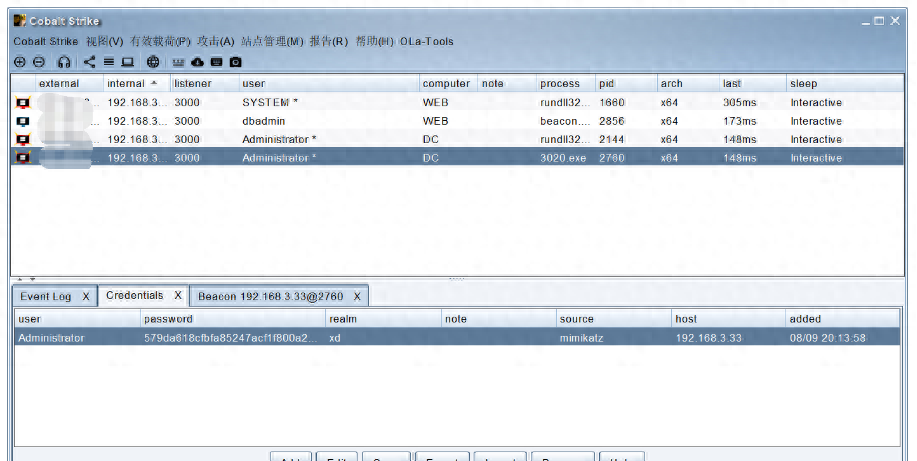Open the 报告(R) menu
Viewport: 917px width, 461px height.
(x=329, y=42)
